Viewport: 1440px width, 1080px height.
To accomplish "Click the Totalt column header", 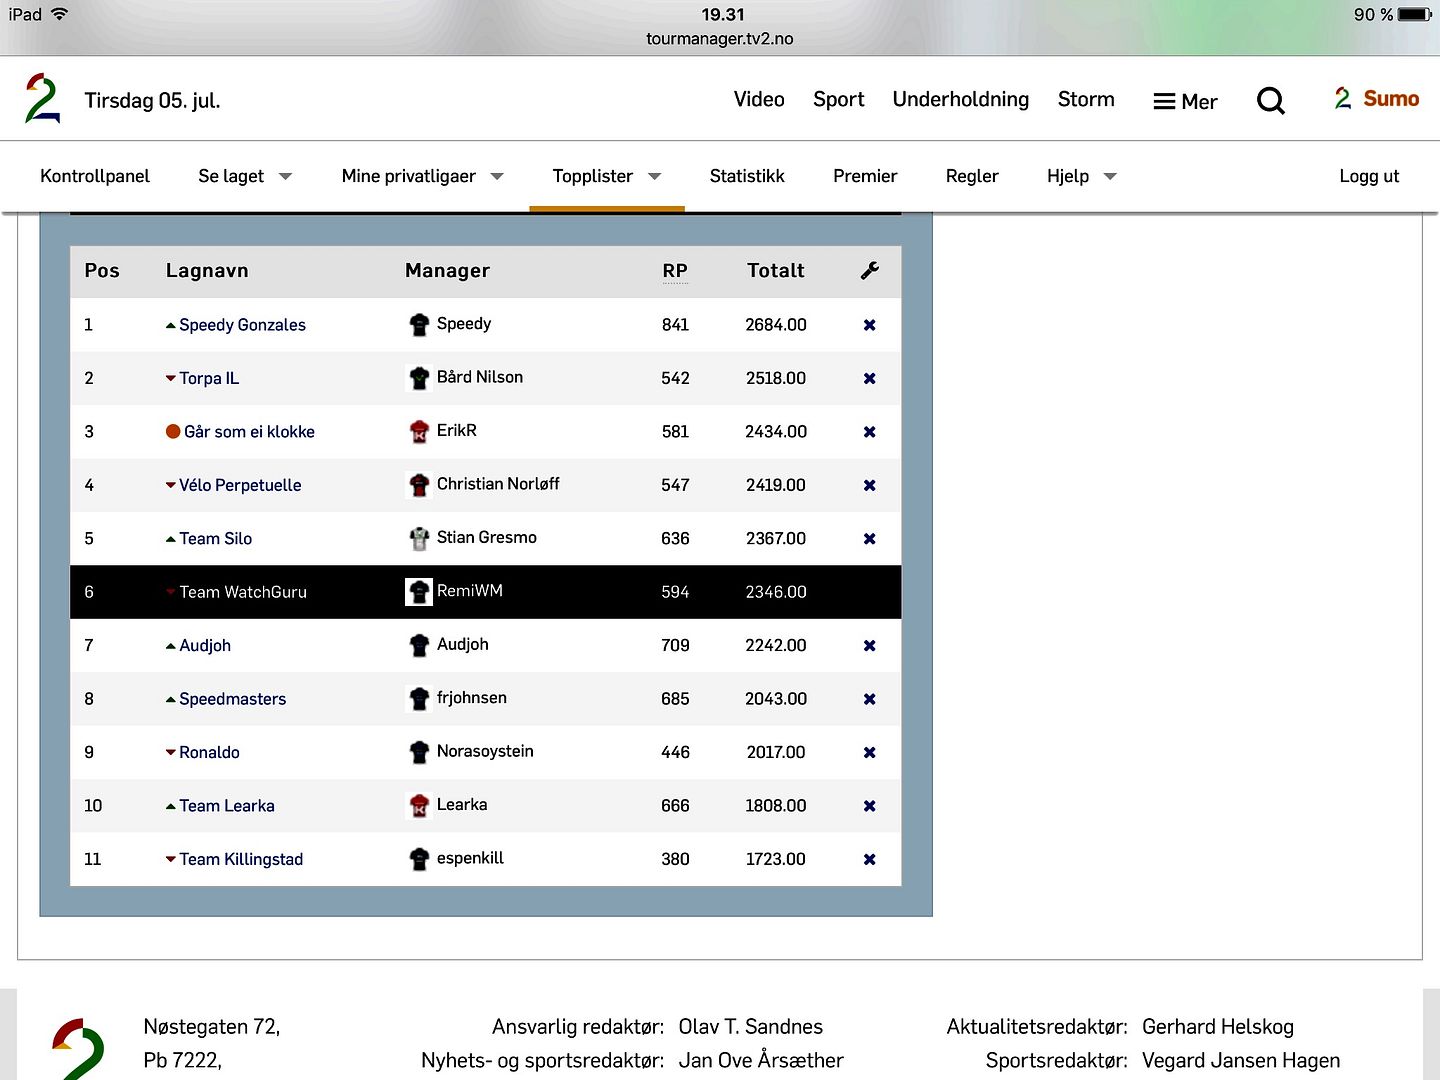I will point(776,271).
